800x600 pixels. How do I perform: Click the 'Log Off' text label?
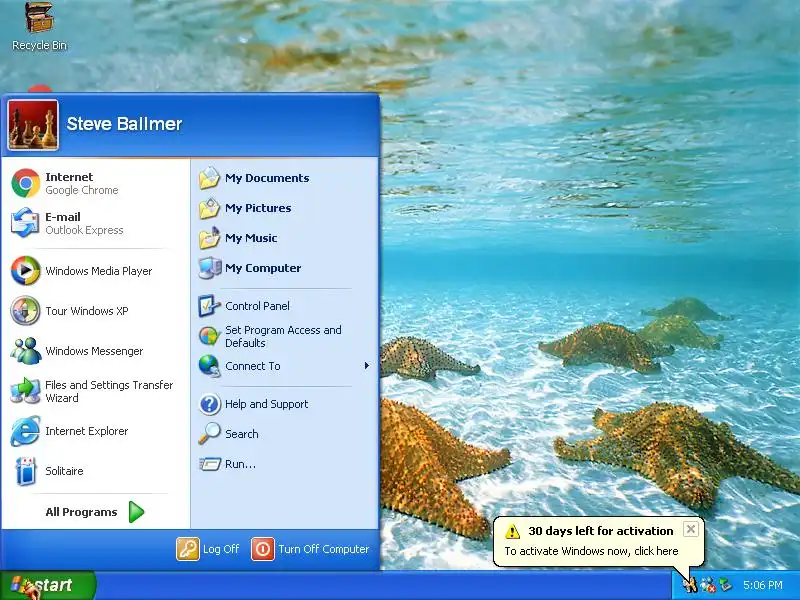(221, 549)
